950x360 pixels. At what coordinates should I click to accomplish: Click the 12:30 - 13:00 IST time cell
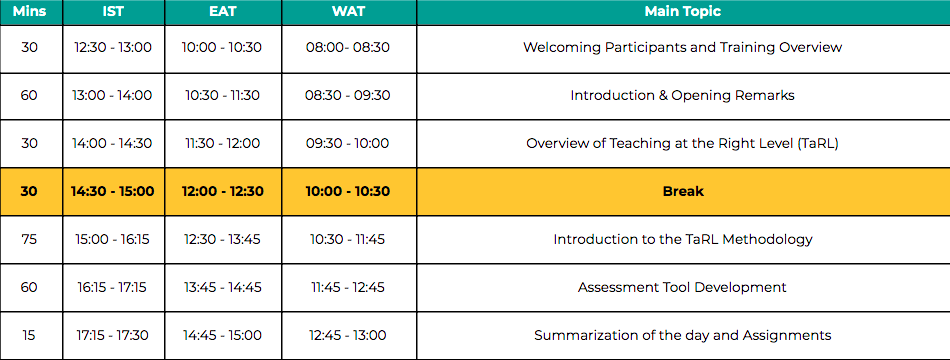[x=113, y=49]
